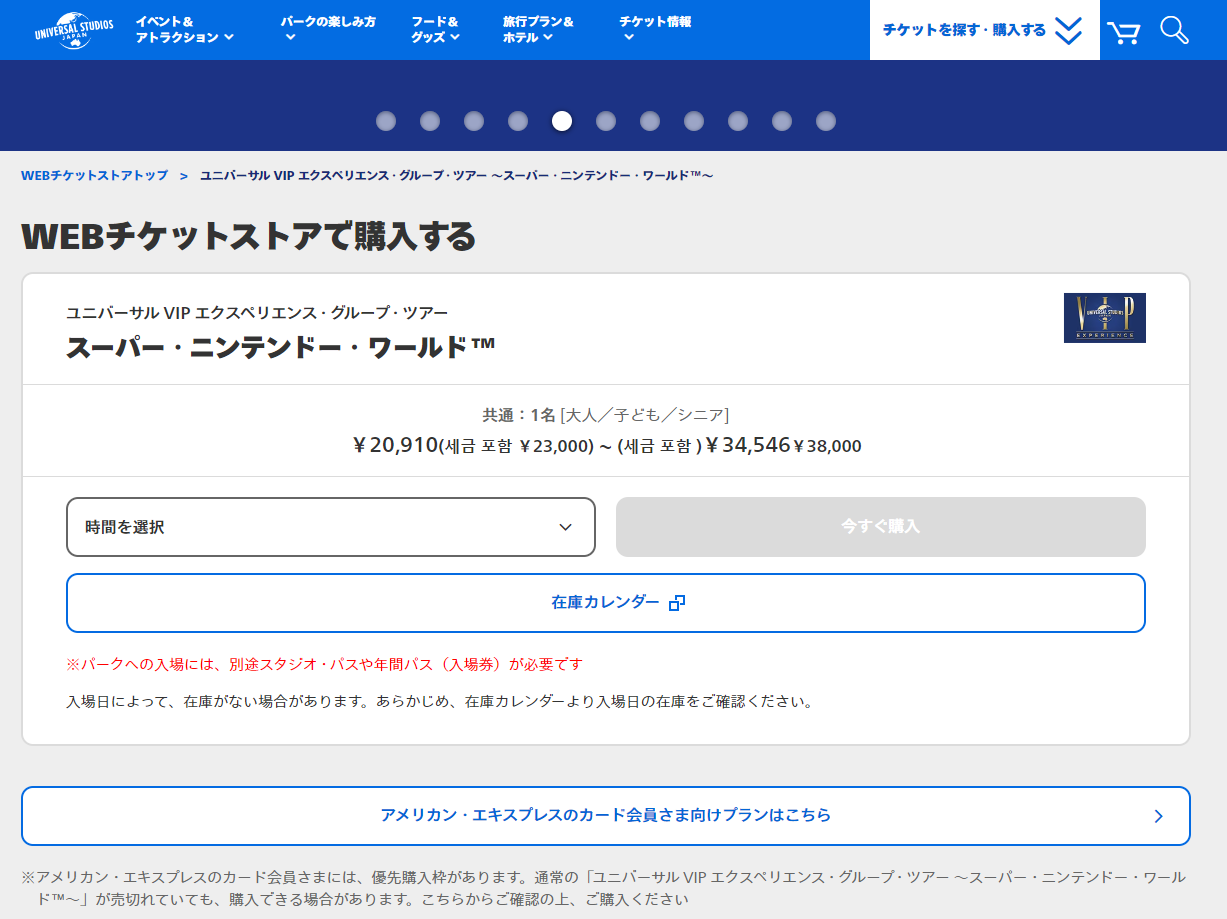Viewport: 1227px width, 919px height.
Task: Expand the チケット情報 menu
Action: [x=655, y=29]
